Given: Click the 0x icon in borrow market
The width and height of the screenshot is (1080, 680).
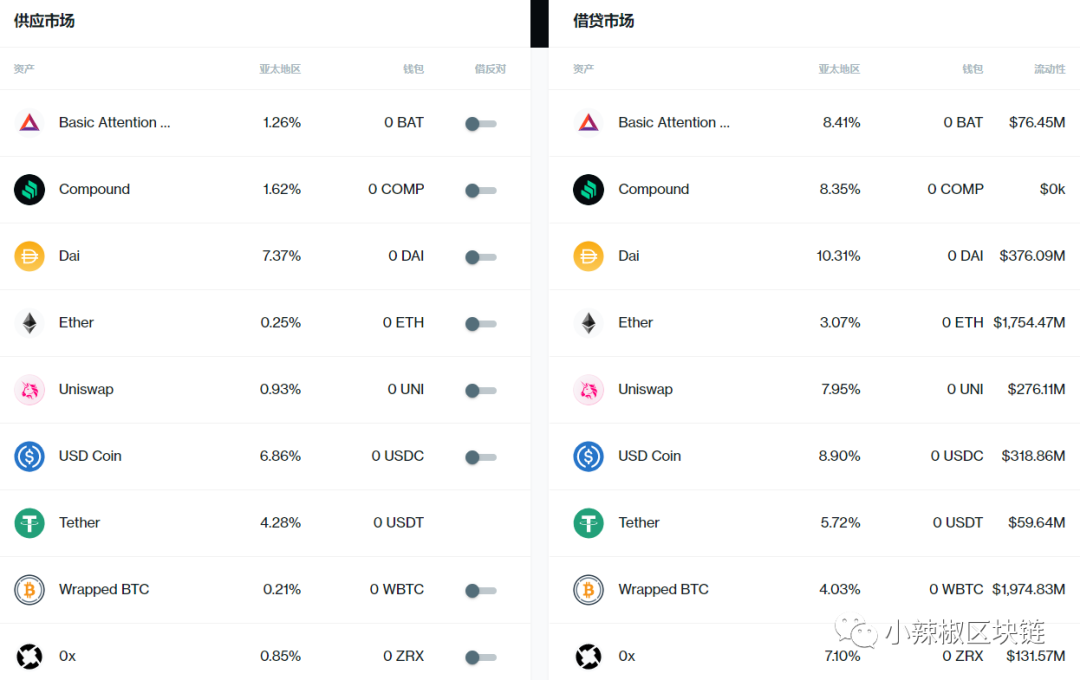Looking at the screenshot, I should (x=588, y=656).
